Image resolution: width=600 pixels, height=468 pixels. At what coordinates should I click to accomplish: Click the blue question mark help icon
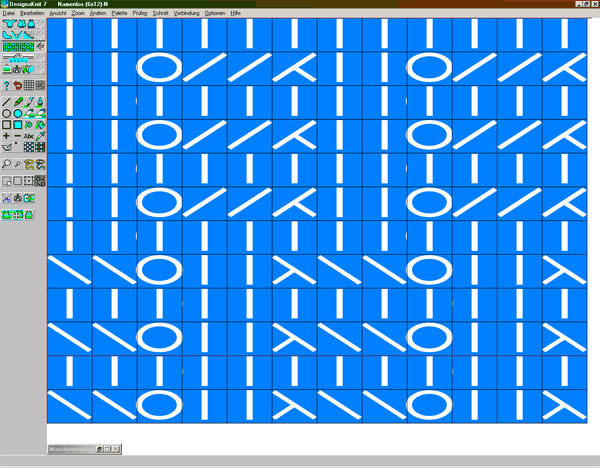click(x=6, y=85)
